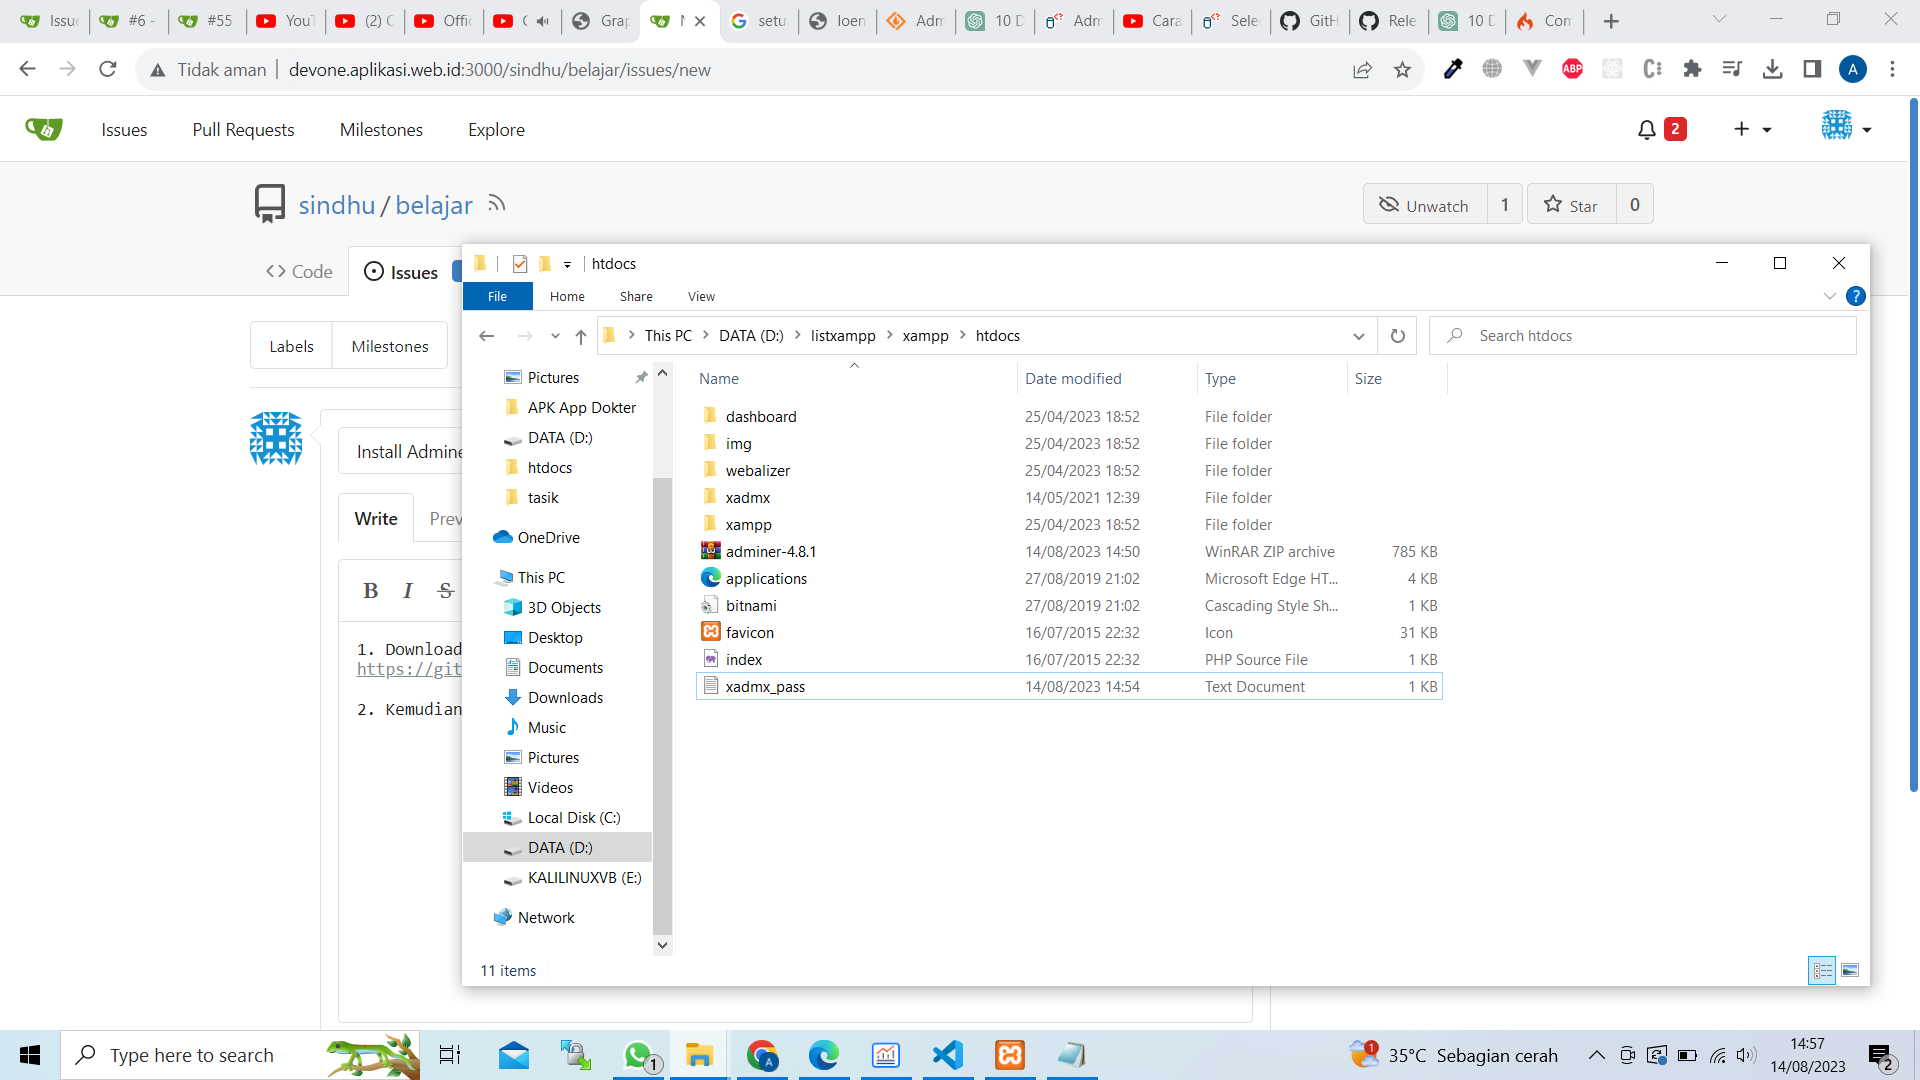The width and height of the screenshot is (1920, 1080).
Task: Expand the address bar history dropdown
Action: point(1358,336)
